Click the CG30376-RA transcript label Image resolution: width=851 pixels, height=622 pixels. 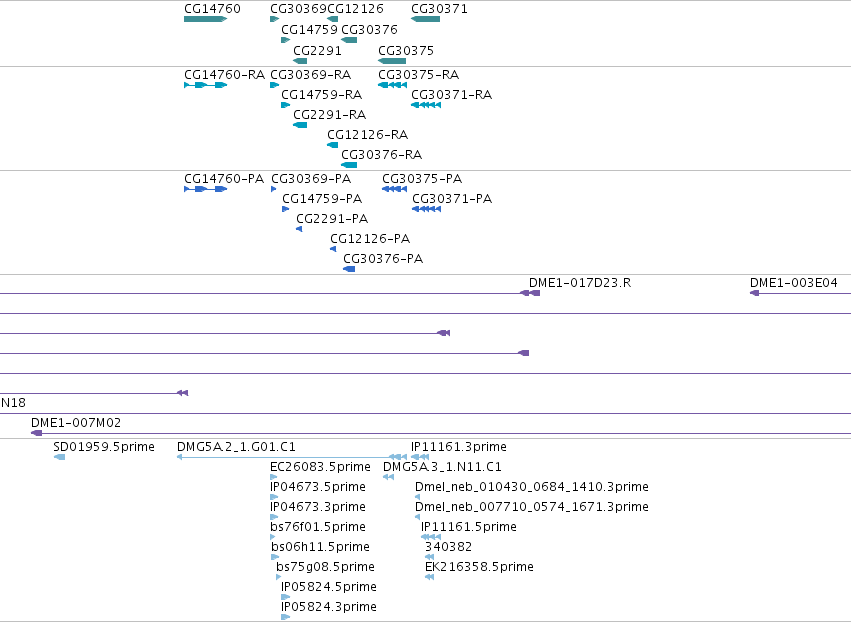(382, 155)
